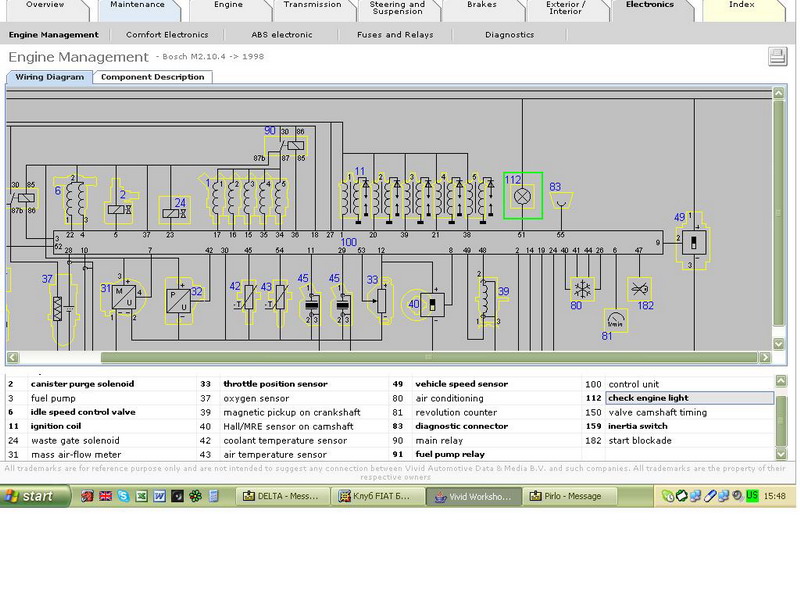800x600 pixels.
Task: Open 'Pirlo - Message' from the taskbar
Action: (570, 496)
